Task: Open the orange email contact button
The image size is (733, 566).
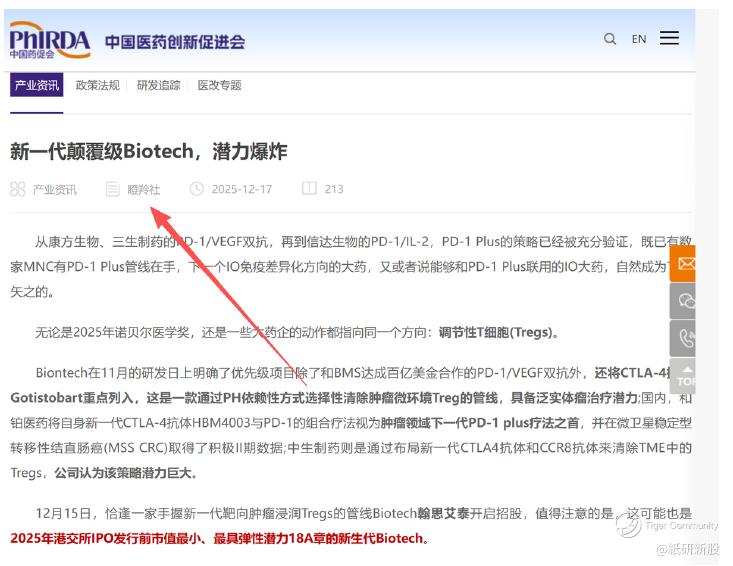Action: (x=683, y=264)
